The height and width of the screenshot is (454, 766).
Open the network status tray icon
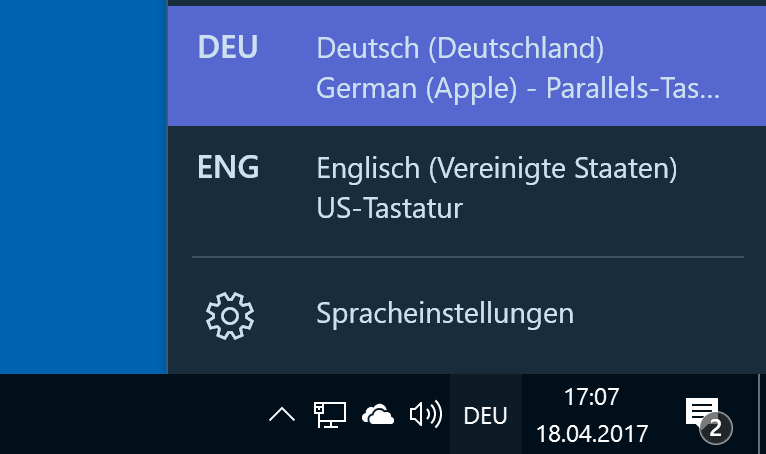point(330,415)
